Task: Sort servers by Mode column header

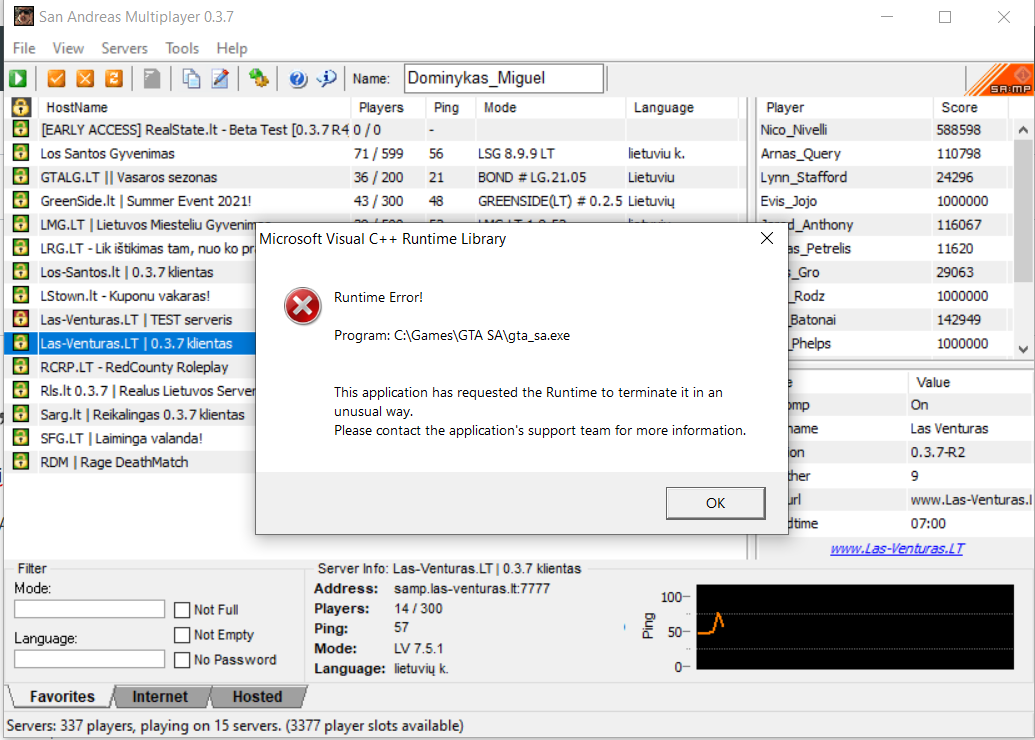Action: point(551,107)
